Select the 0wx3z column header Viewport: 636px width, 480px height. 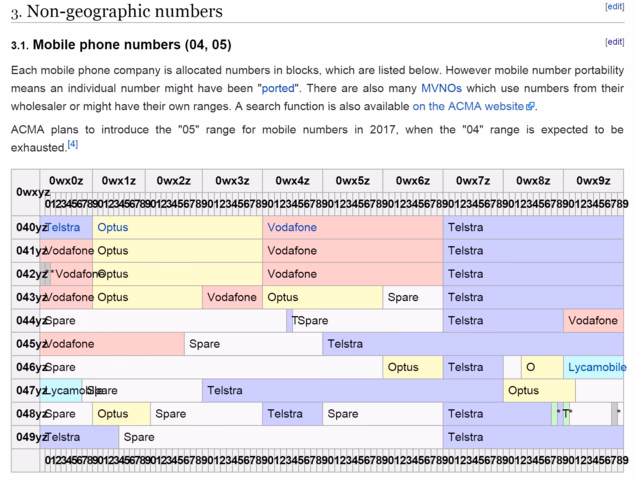click(x=232, y=181)
